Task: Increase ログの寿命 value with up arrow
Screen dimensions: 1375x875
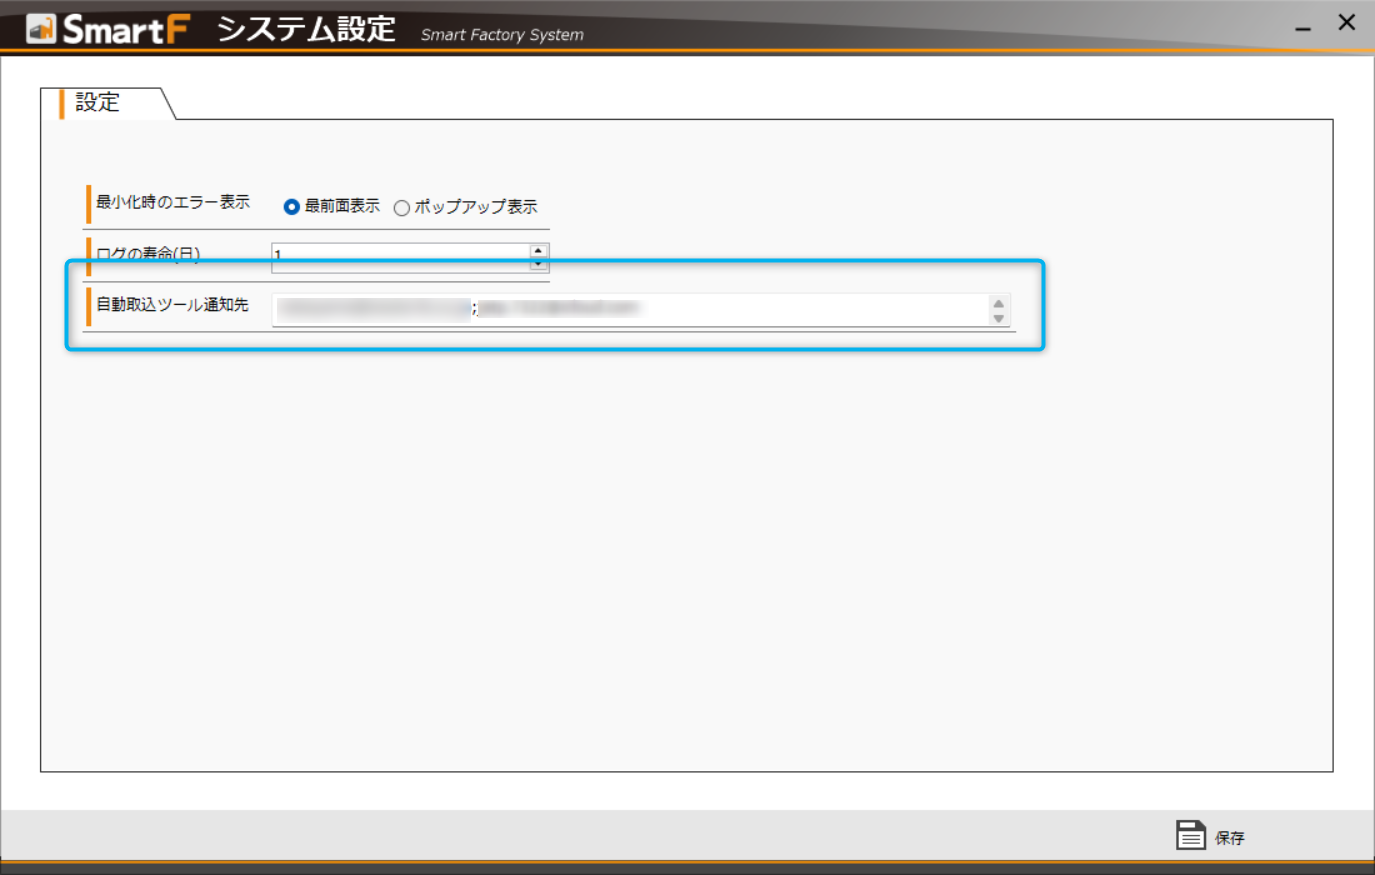Action: [x=538, y=250]
